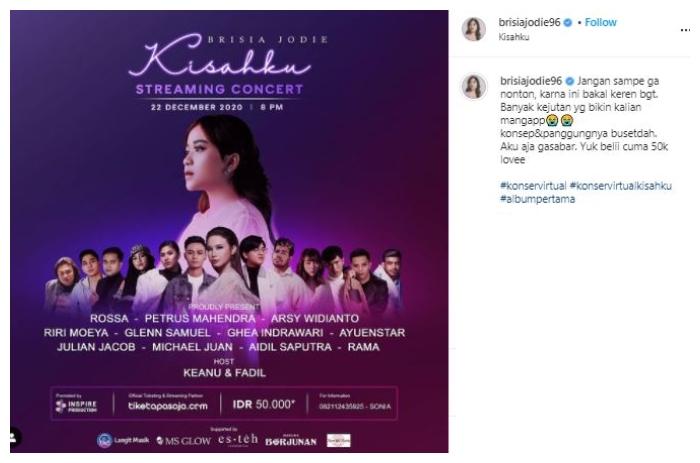Viewport: 700px width, 463px height.
Task: Open the brisiajodie96 username in the caption
Action: coord(531,81)
